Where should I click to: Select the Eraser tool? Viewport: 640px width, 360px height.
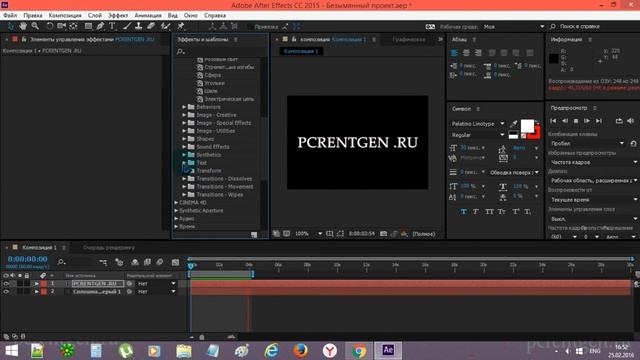pyautogui.click(x=151, y=26)
